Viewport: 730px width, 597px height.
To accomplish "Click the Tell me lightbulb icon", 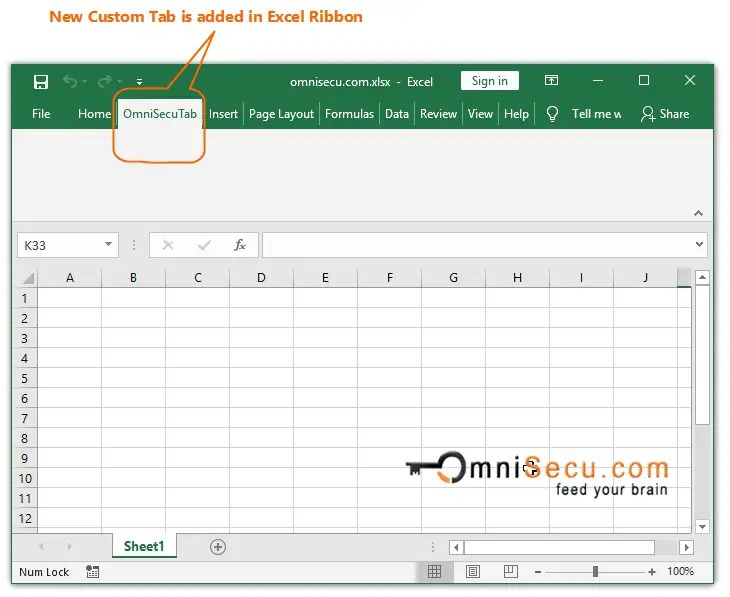I will 552,114.
